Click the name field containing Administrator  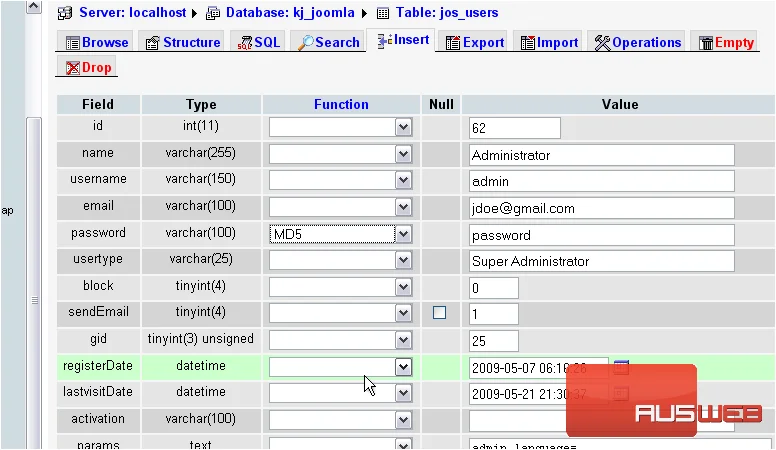602,155
